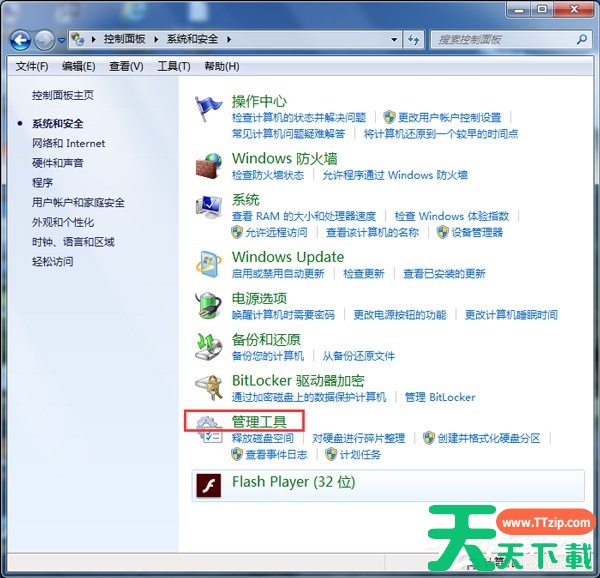
Task: Click 查看 RAM 的大小和处理器速度 link
Action: click(304, 217)
